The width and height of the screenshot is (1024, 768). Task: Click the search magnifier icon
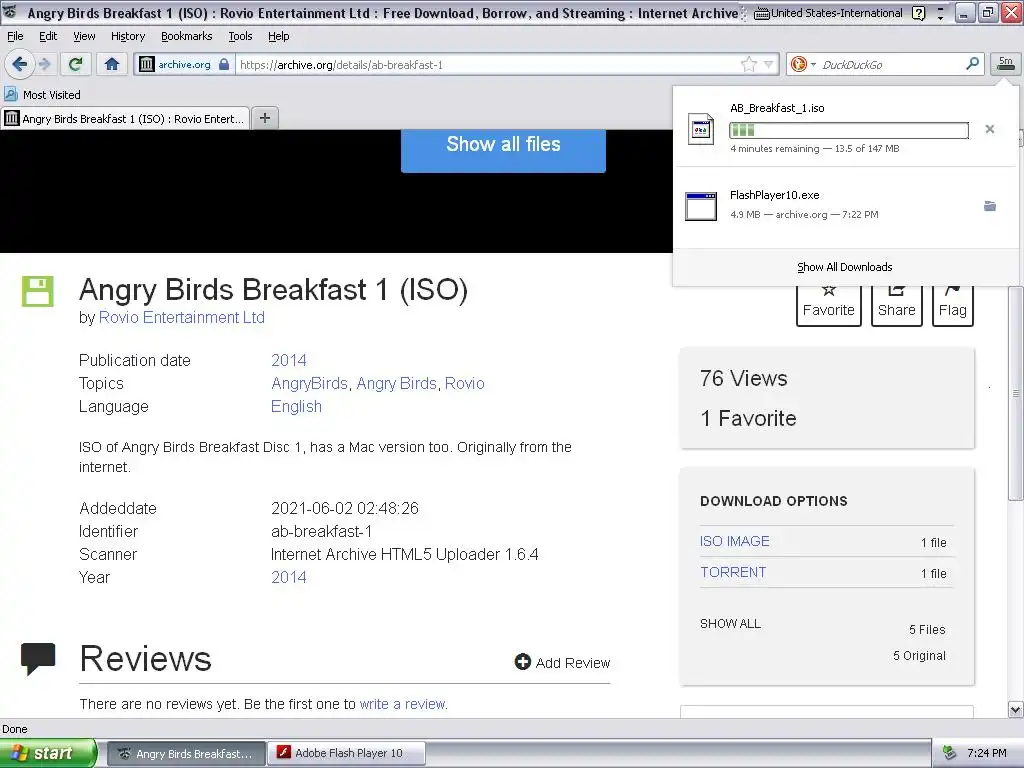pyautogui.click(x=972, y=63)
